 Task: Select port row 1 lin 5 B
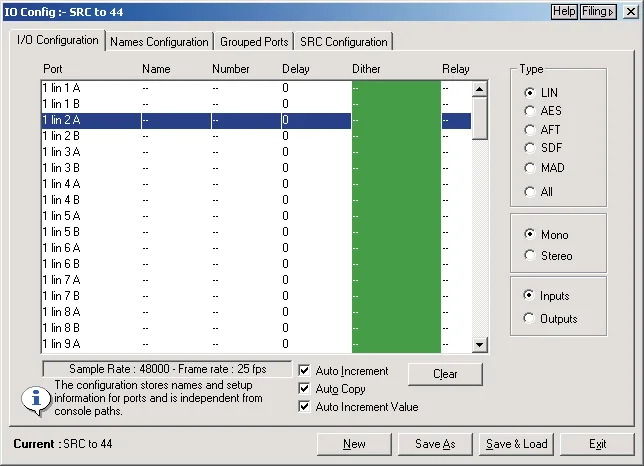pyautogui.click(x=256, y=232)
